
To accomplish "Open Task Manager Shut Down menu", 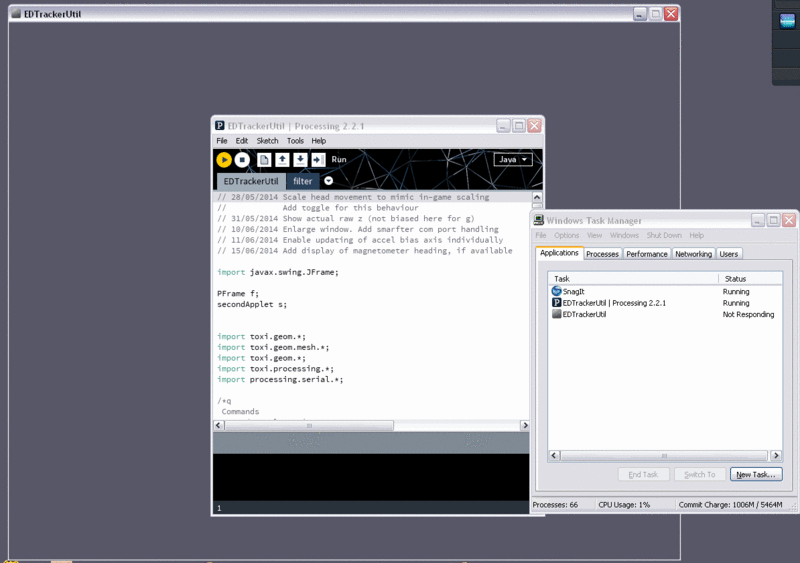I will 664,235.
